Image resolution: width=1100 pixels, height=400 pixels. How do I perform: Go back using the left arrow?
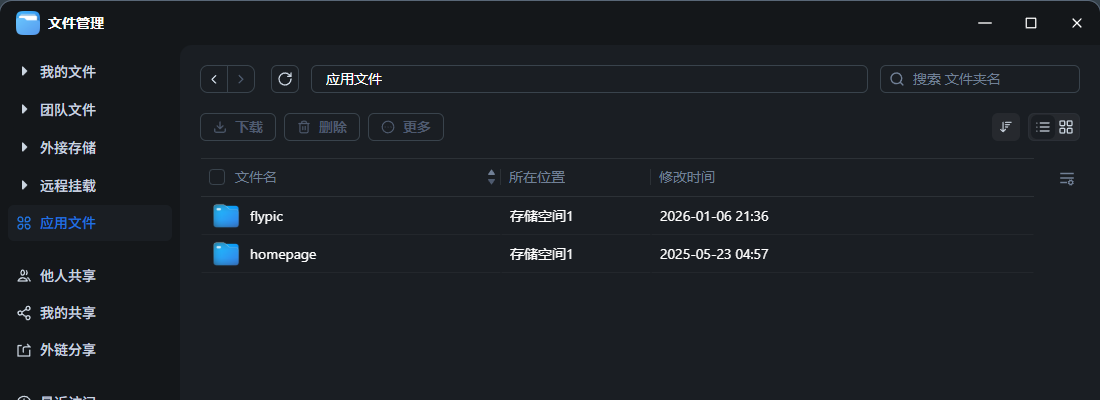214,79
